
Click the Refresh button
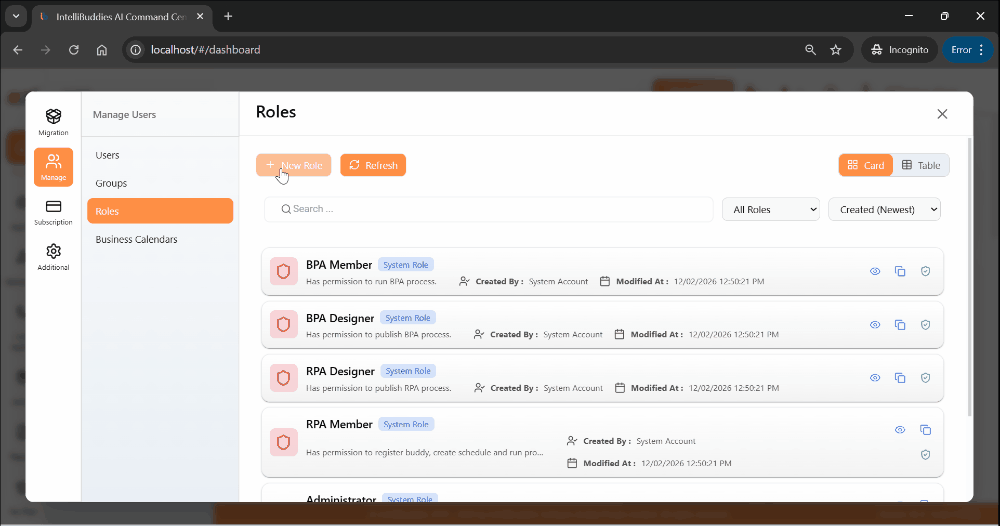coord(373,165)
